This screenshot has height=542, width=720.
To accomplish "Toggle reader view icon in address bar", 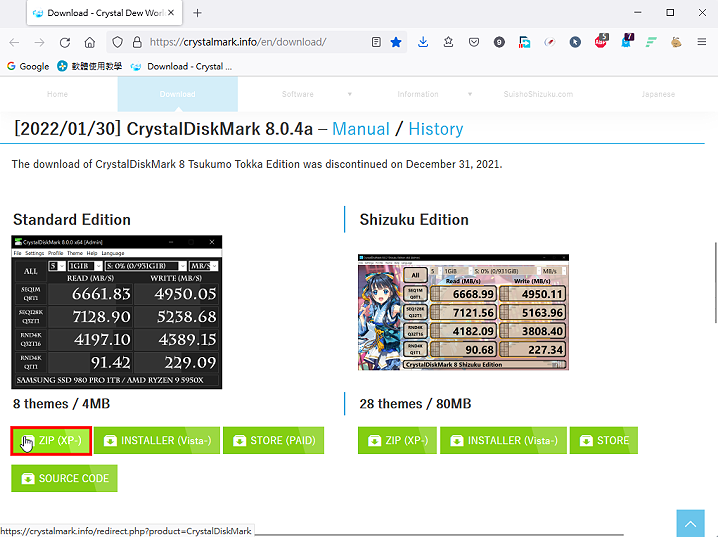I will click(x=376, y=42).
